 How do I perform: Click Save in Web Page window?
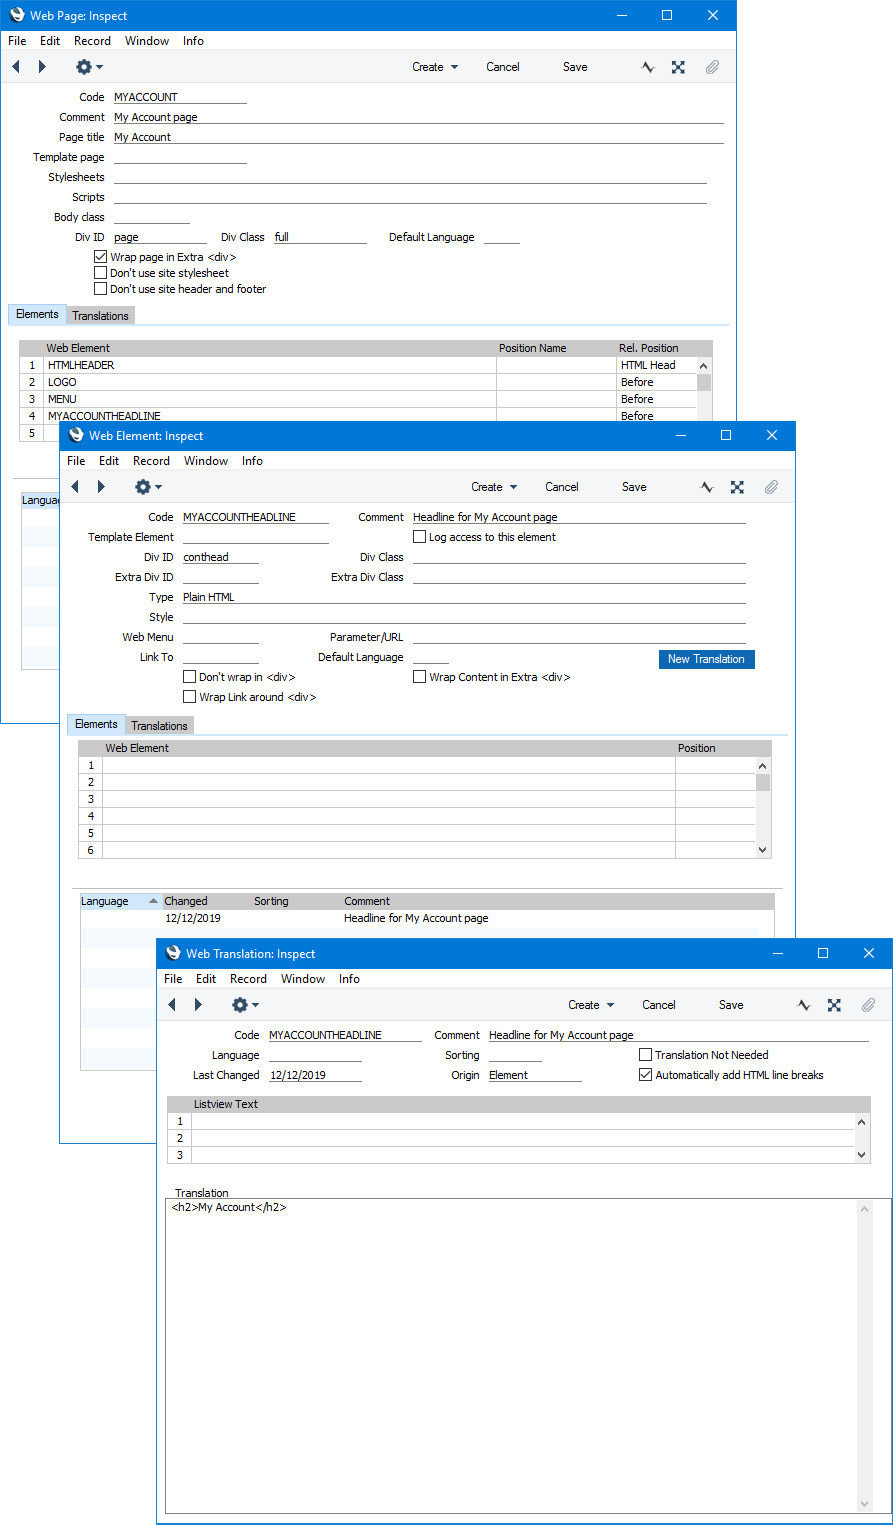pos(575,67)
